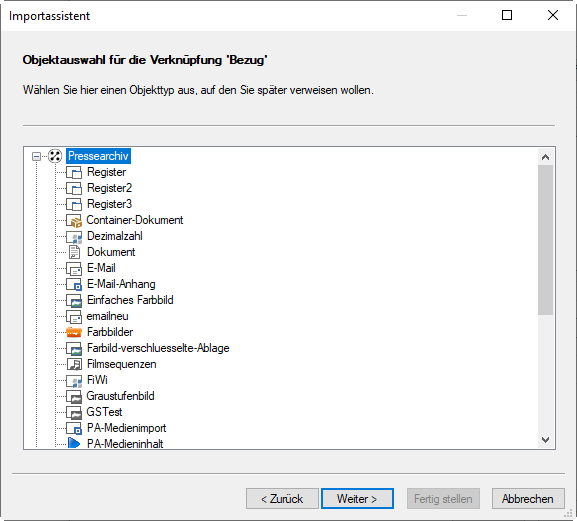
Task: Select the Container-Dokument package icon
Action: tap(74, 220)
